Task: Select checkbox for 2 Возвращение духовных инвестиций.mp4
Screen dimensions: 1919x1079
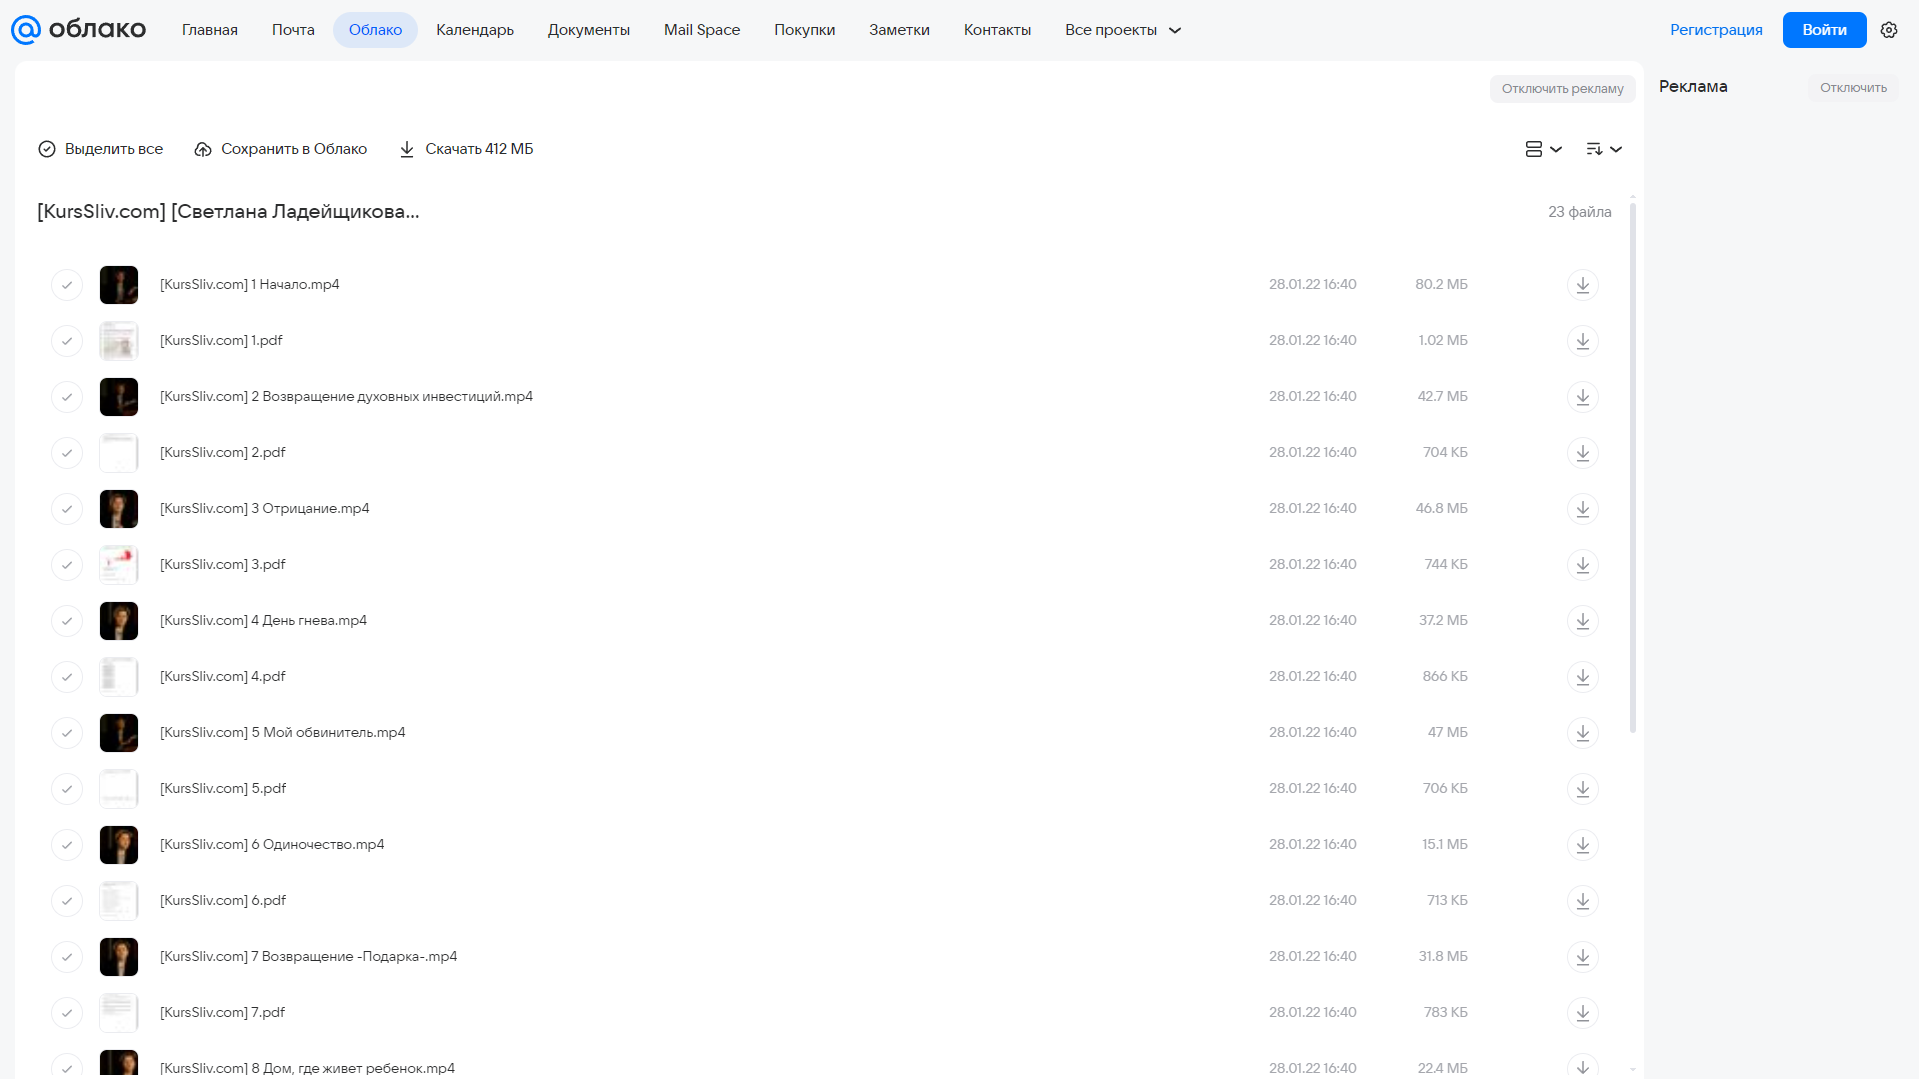Action: [67, 397]
